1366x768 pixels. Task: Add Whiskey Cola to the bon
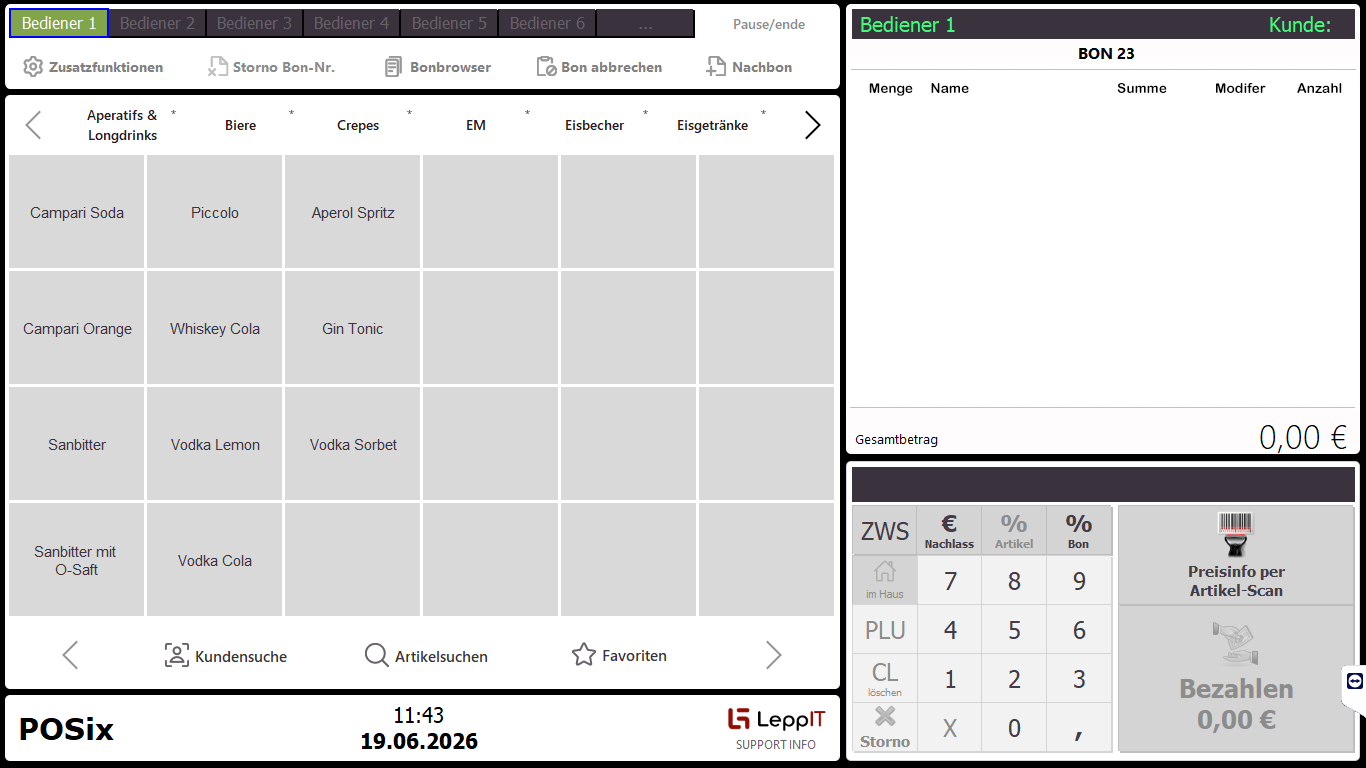pos(215,328)
